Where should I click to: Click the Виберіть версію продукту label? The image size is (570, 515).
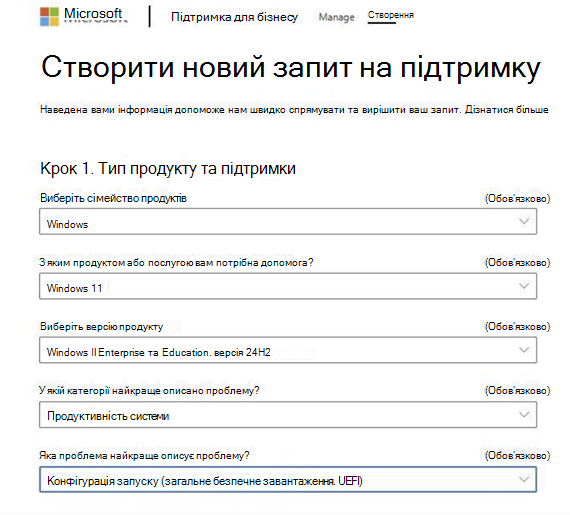[101, 326]
